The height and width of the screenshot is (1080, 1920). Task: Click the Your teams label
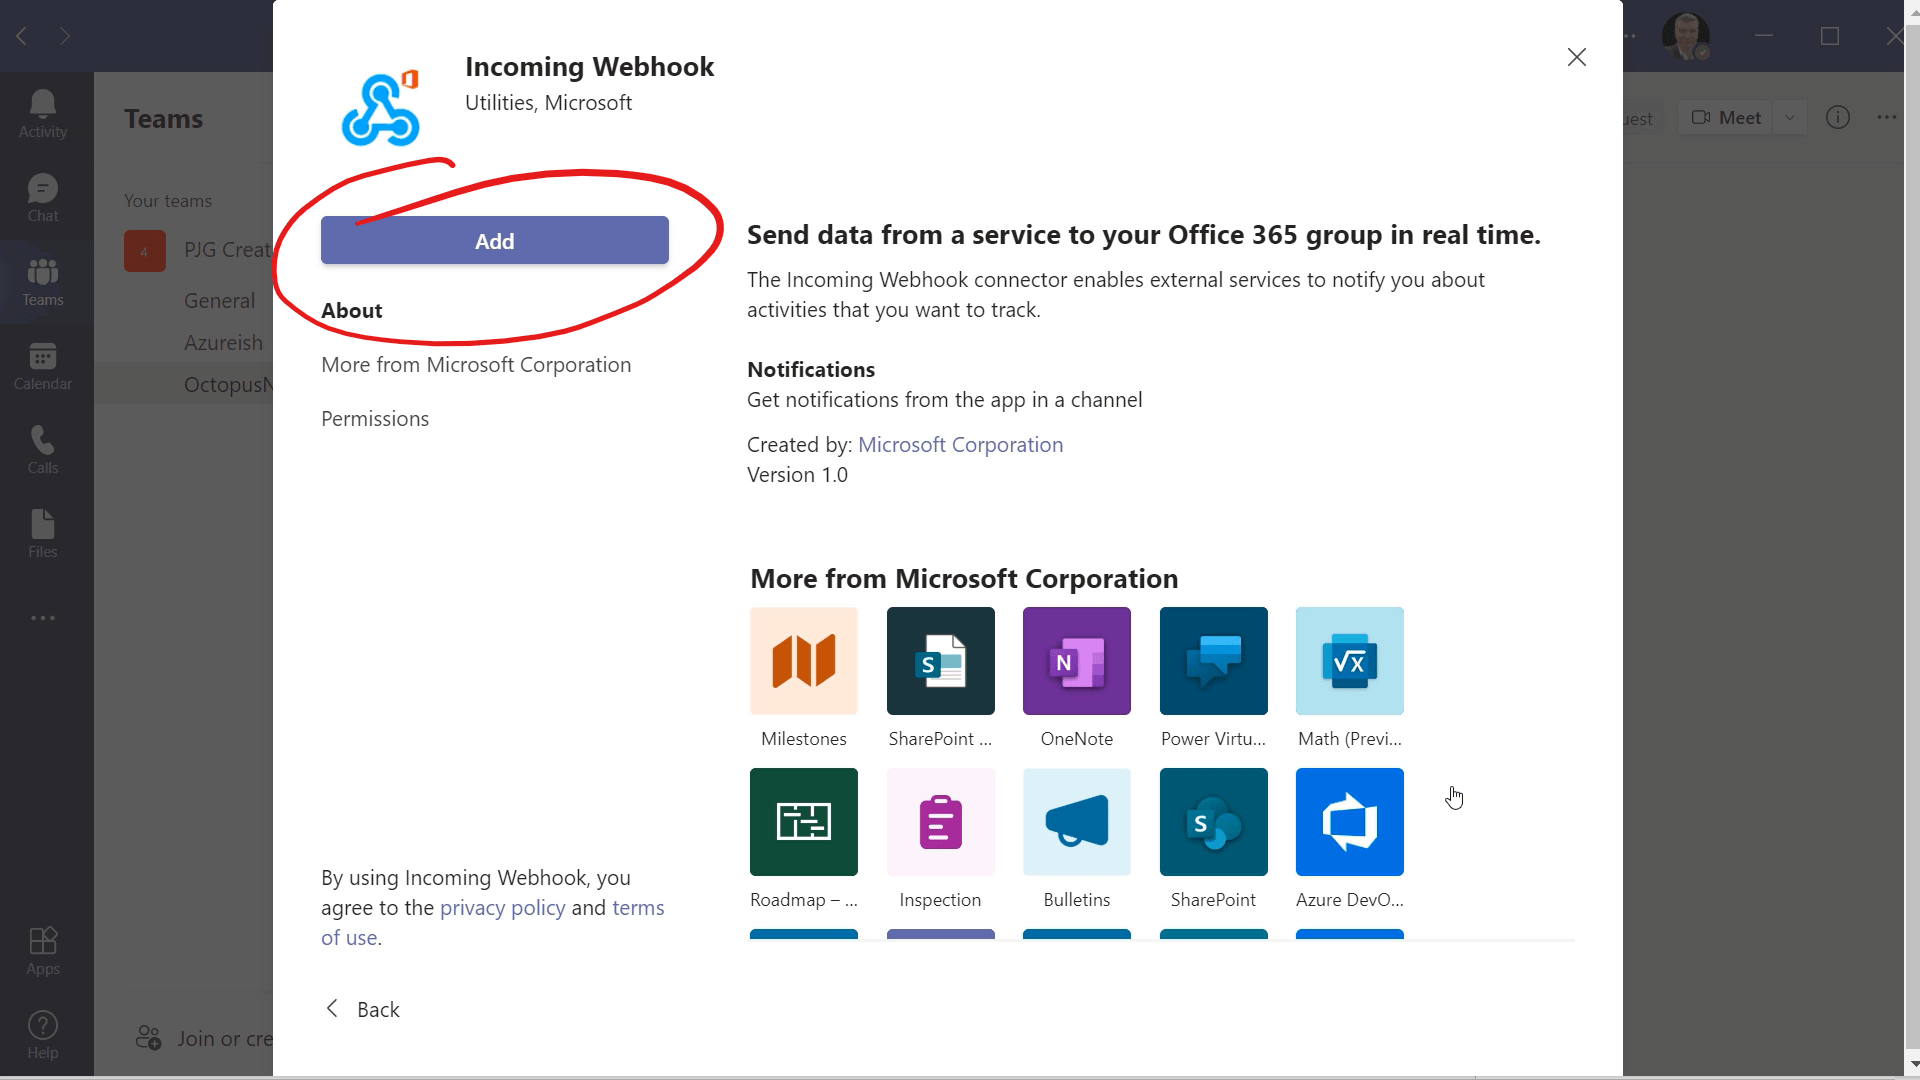pyautogui.click(x=168, y=200)
